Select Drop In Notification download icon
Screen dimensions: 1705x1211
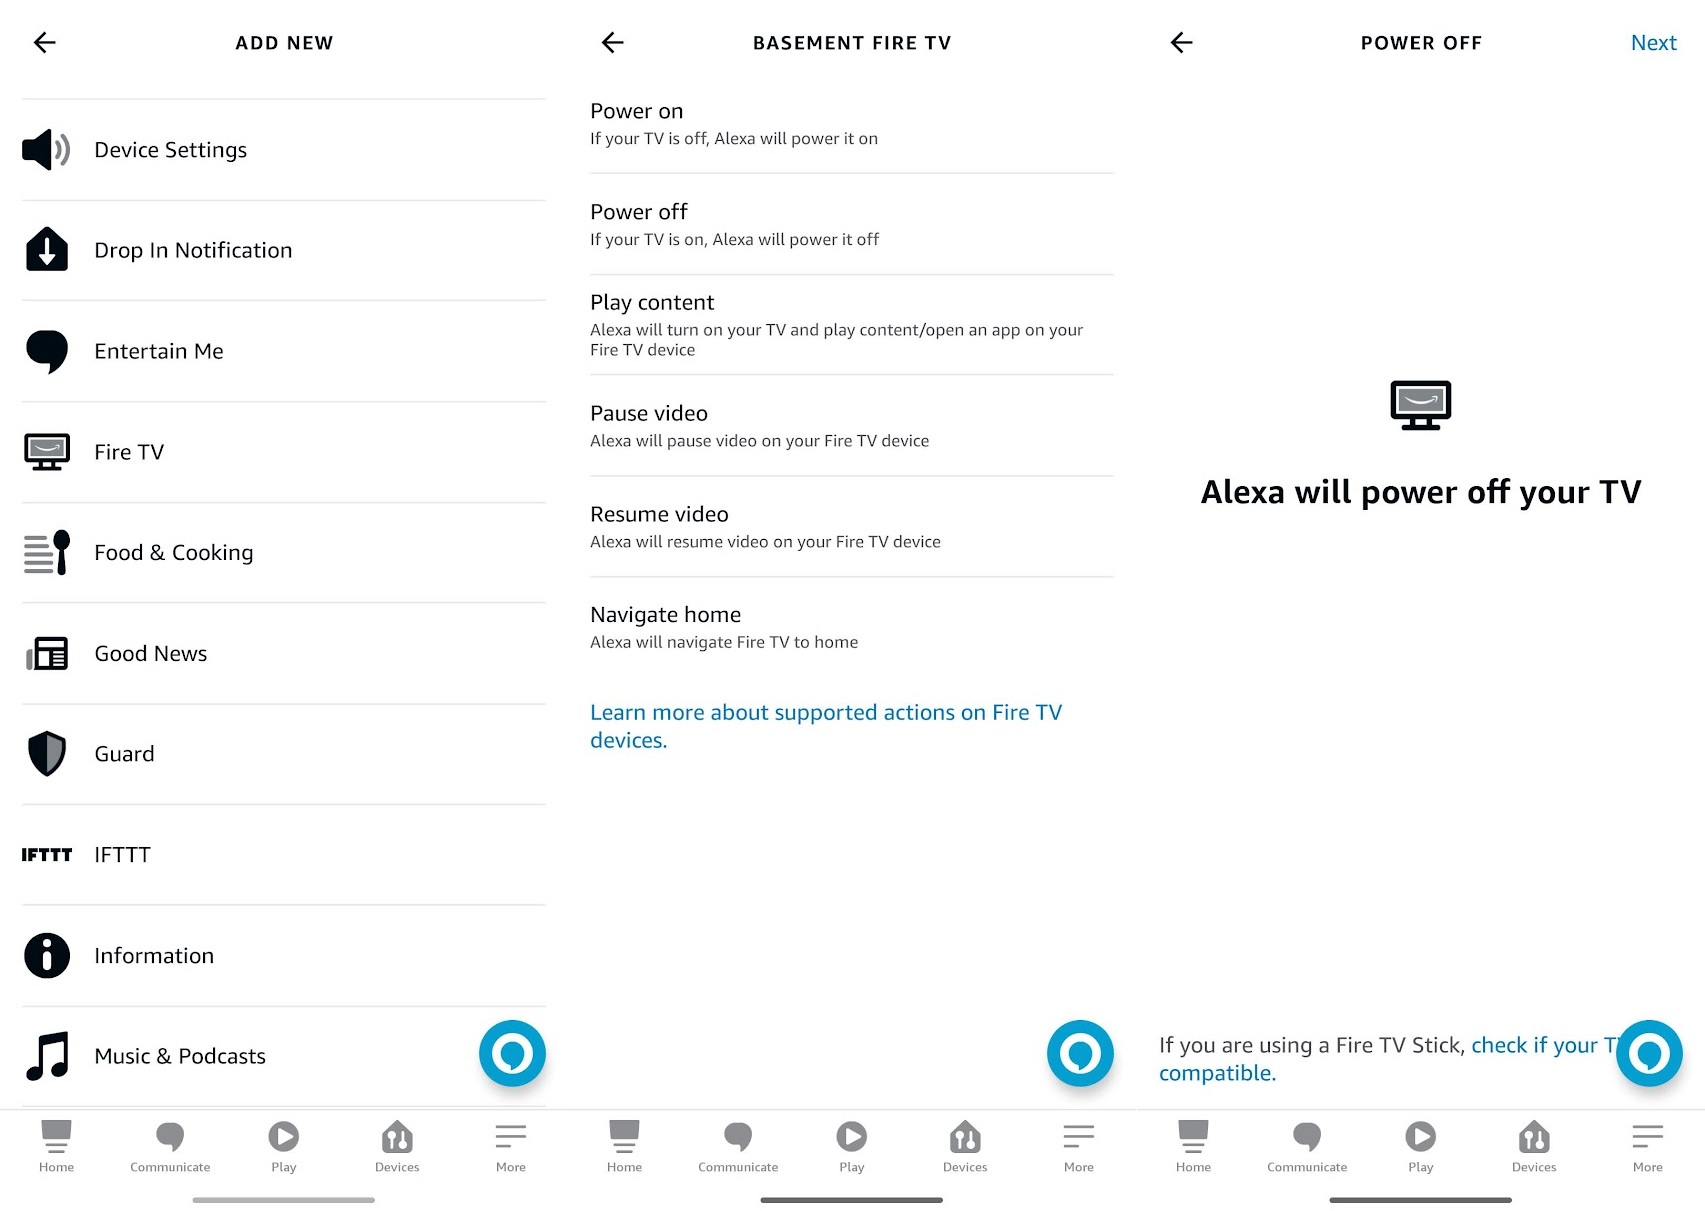[46, 250]
